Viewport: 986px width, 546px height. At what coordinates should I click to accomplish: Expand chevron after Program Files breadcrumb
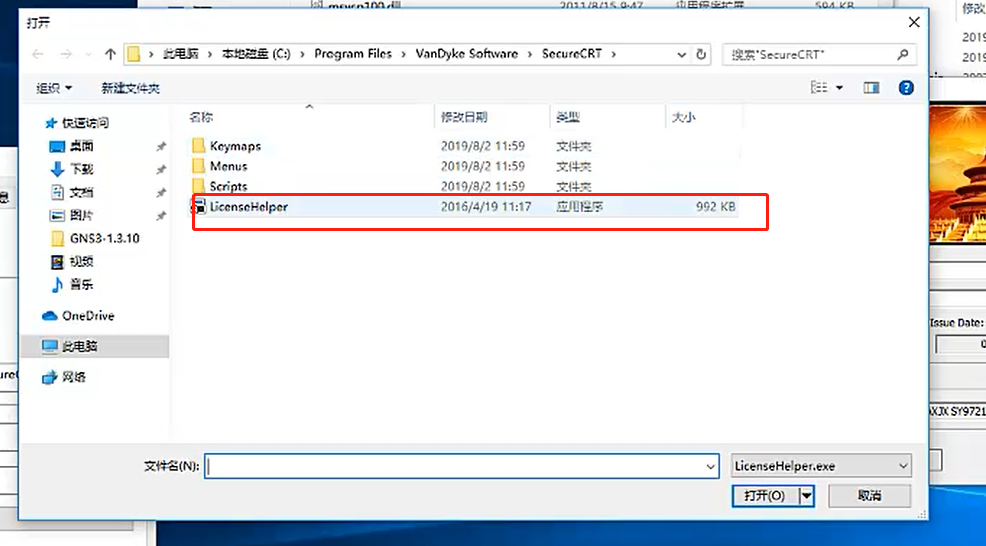403,54
